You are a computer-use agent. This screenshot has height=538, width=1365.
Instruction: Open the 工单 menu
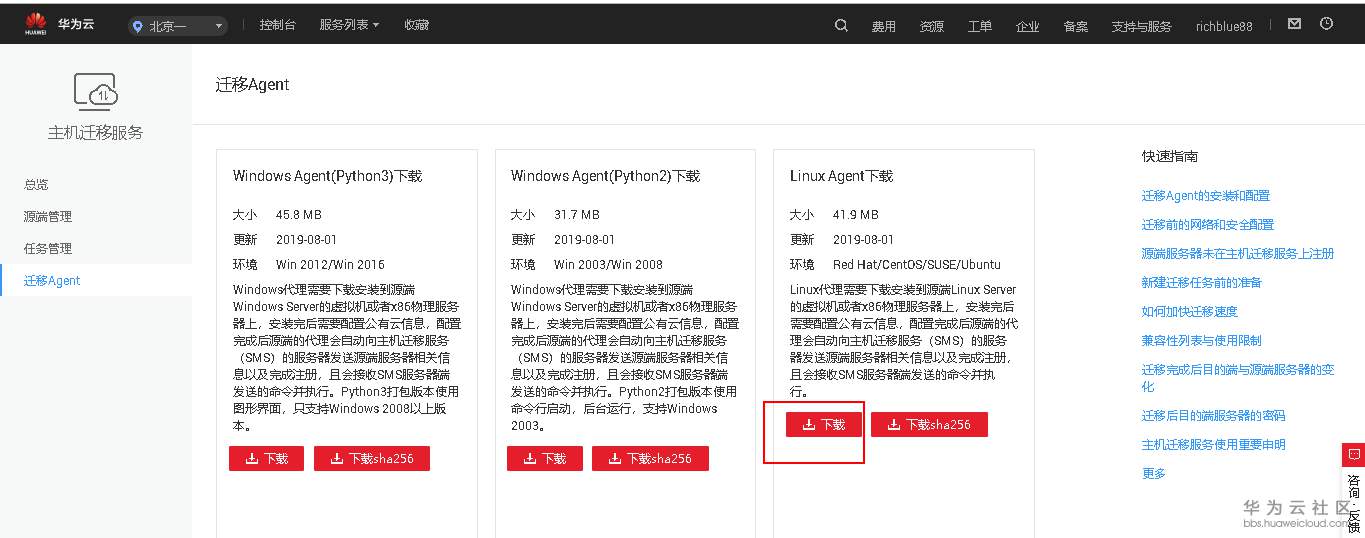pyautogui.click(x=980, y=26)
